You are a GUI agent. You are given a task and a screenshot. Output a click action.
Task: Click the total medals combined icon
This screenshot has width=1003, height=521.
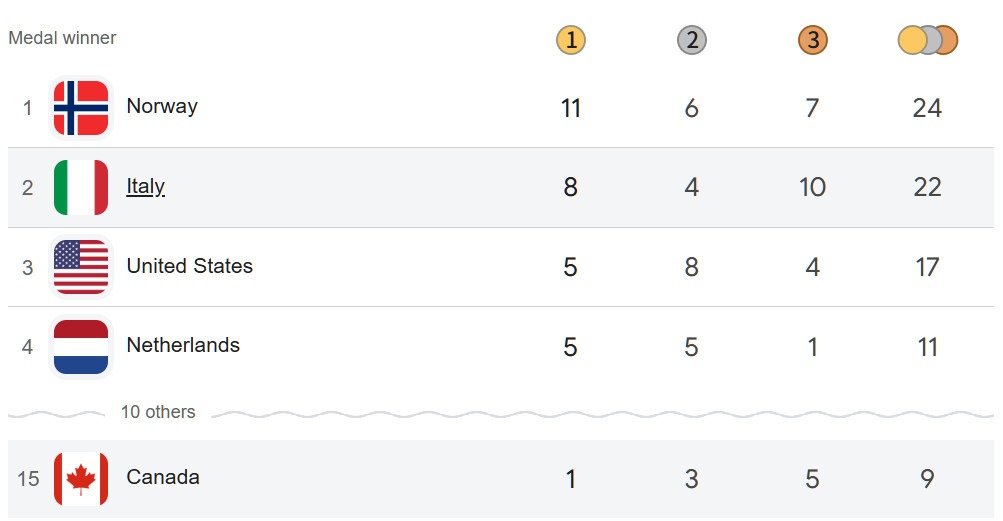927,40
